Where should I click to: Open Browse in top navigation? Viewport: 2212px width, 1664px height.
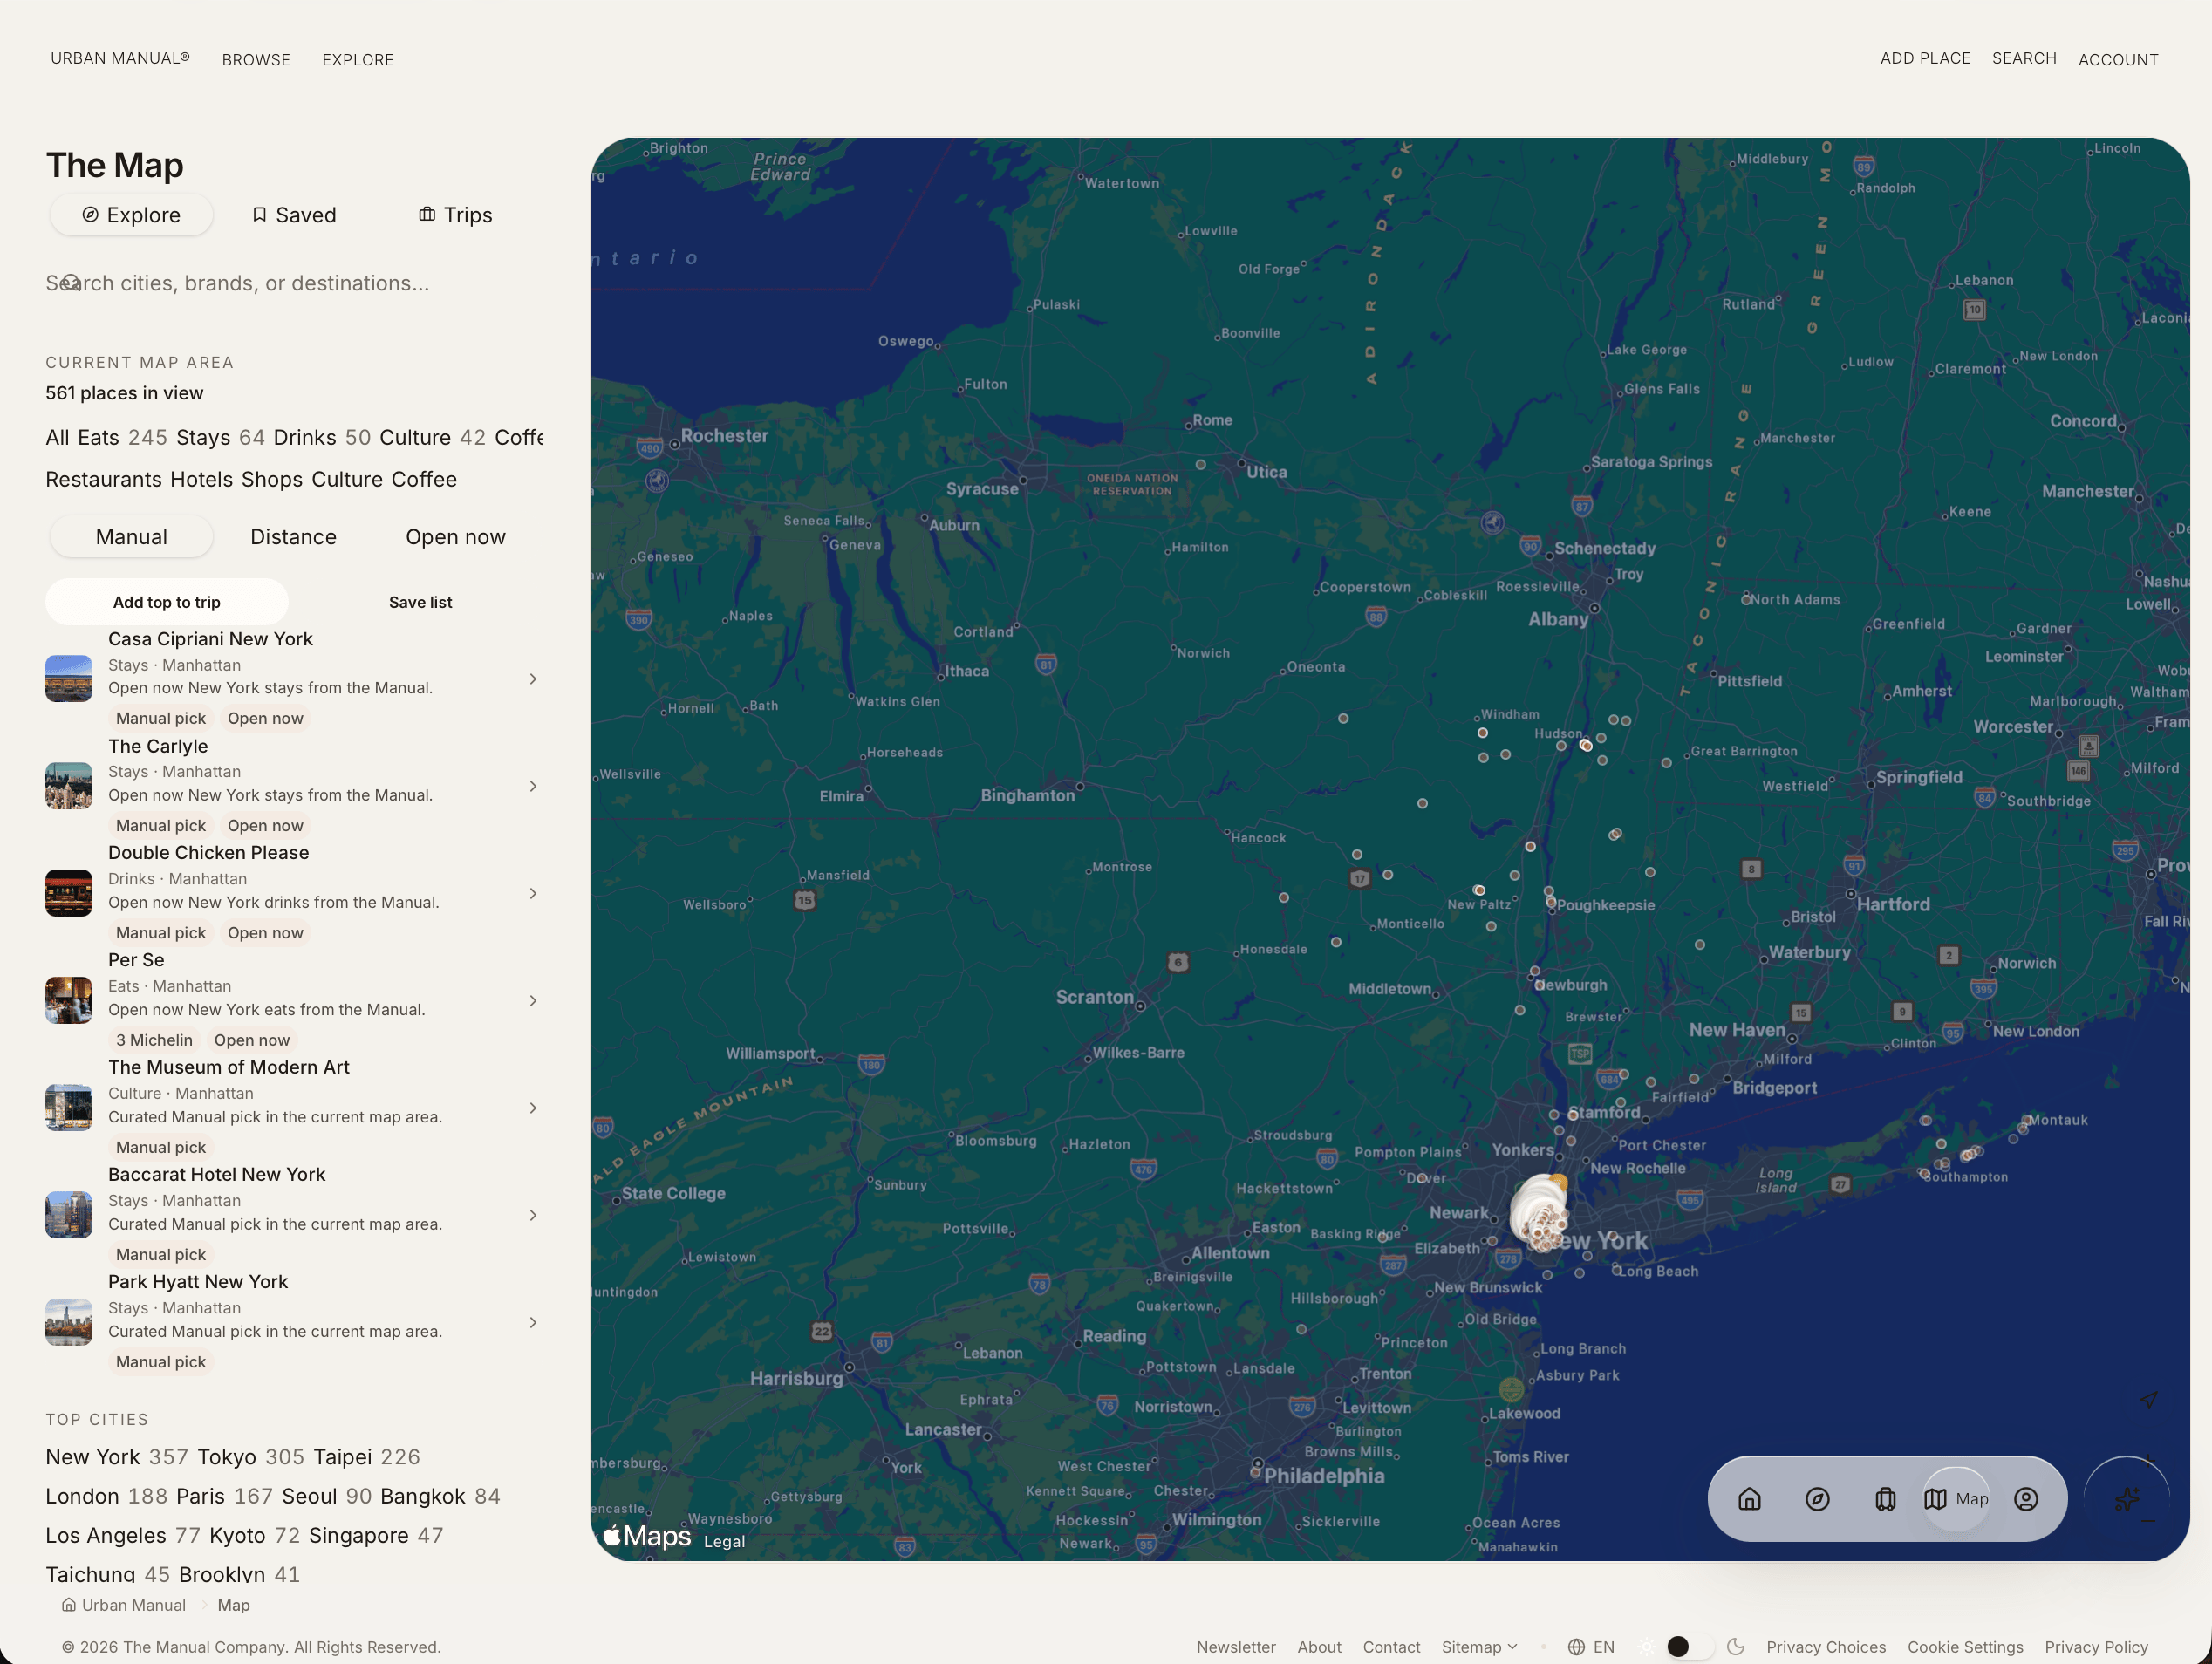click(256, 60)
